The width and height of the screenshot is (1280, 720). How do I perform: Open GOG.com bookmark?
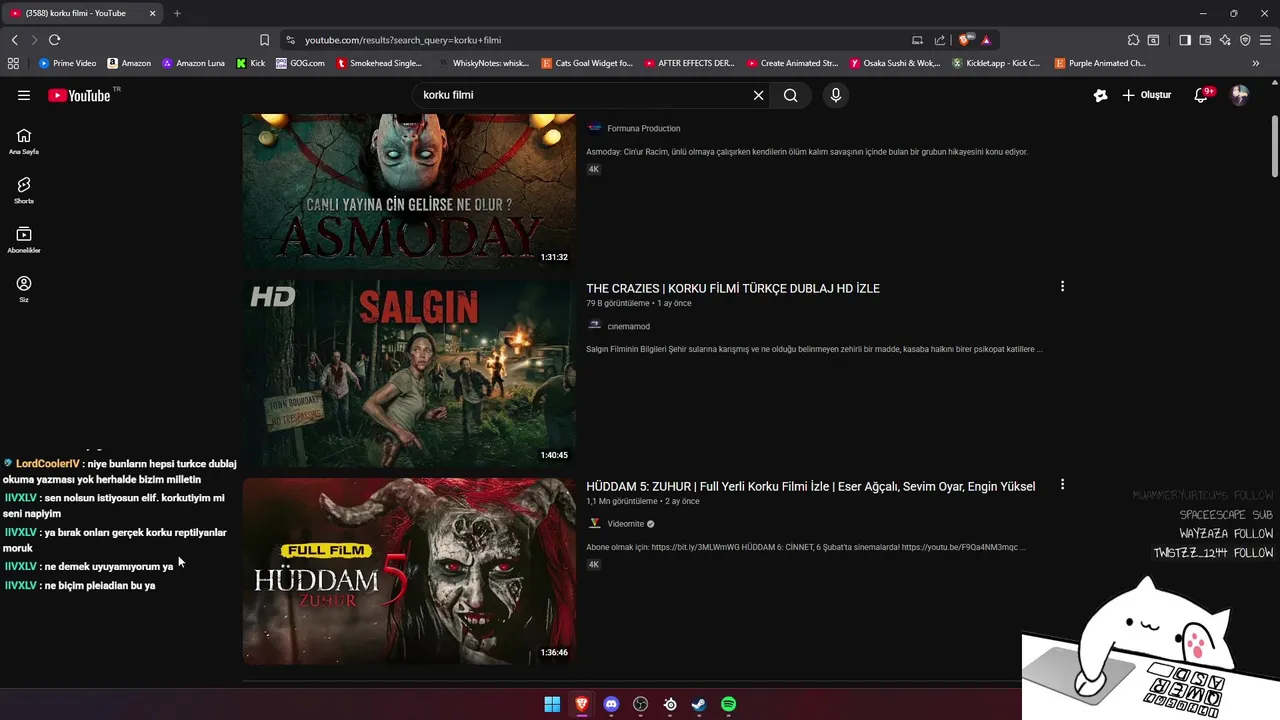300,63
